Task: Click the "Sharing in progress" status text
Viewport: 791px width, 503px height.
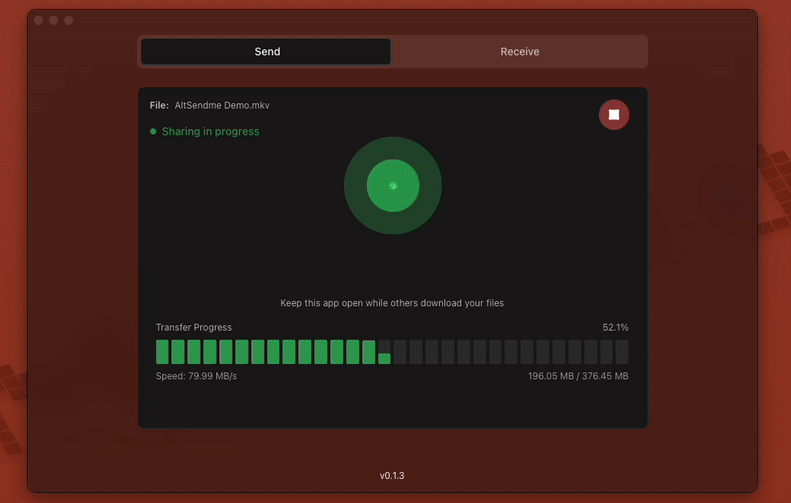Action: coord(210,132)
